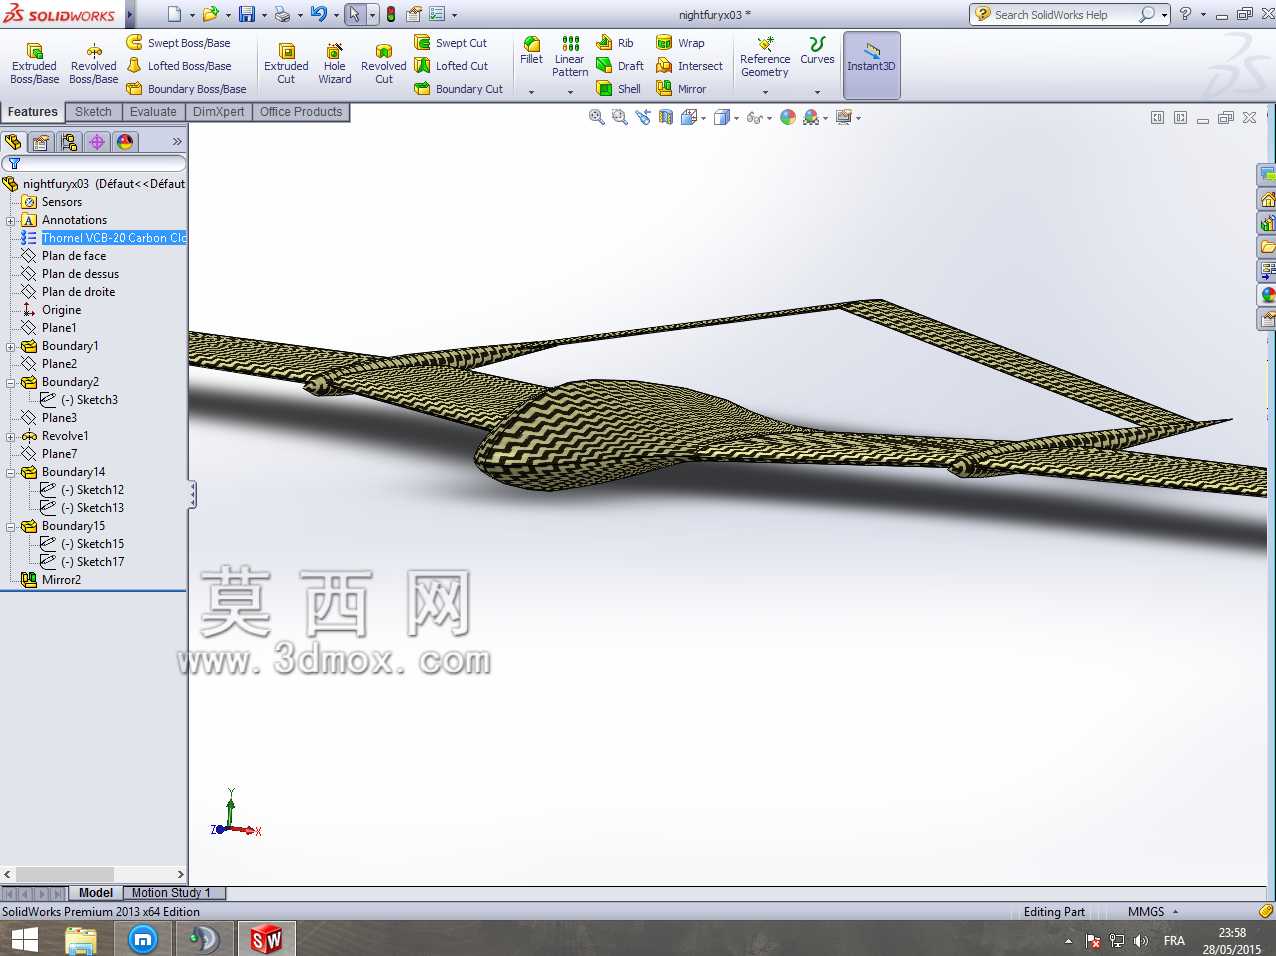Click the Print button

click(282, 14)
